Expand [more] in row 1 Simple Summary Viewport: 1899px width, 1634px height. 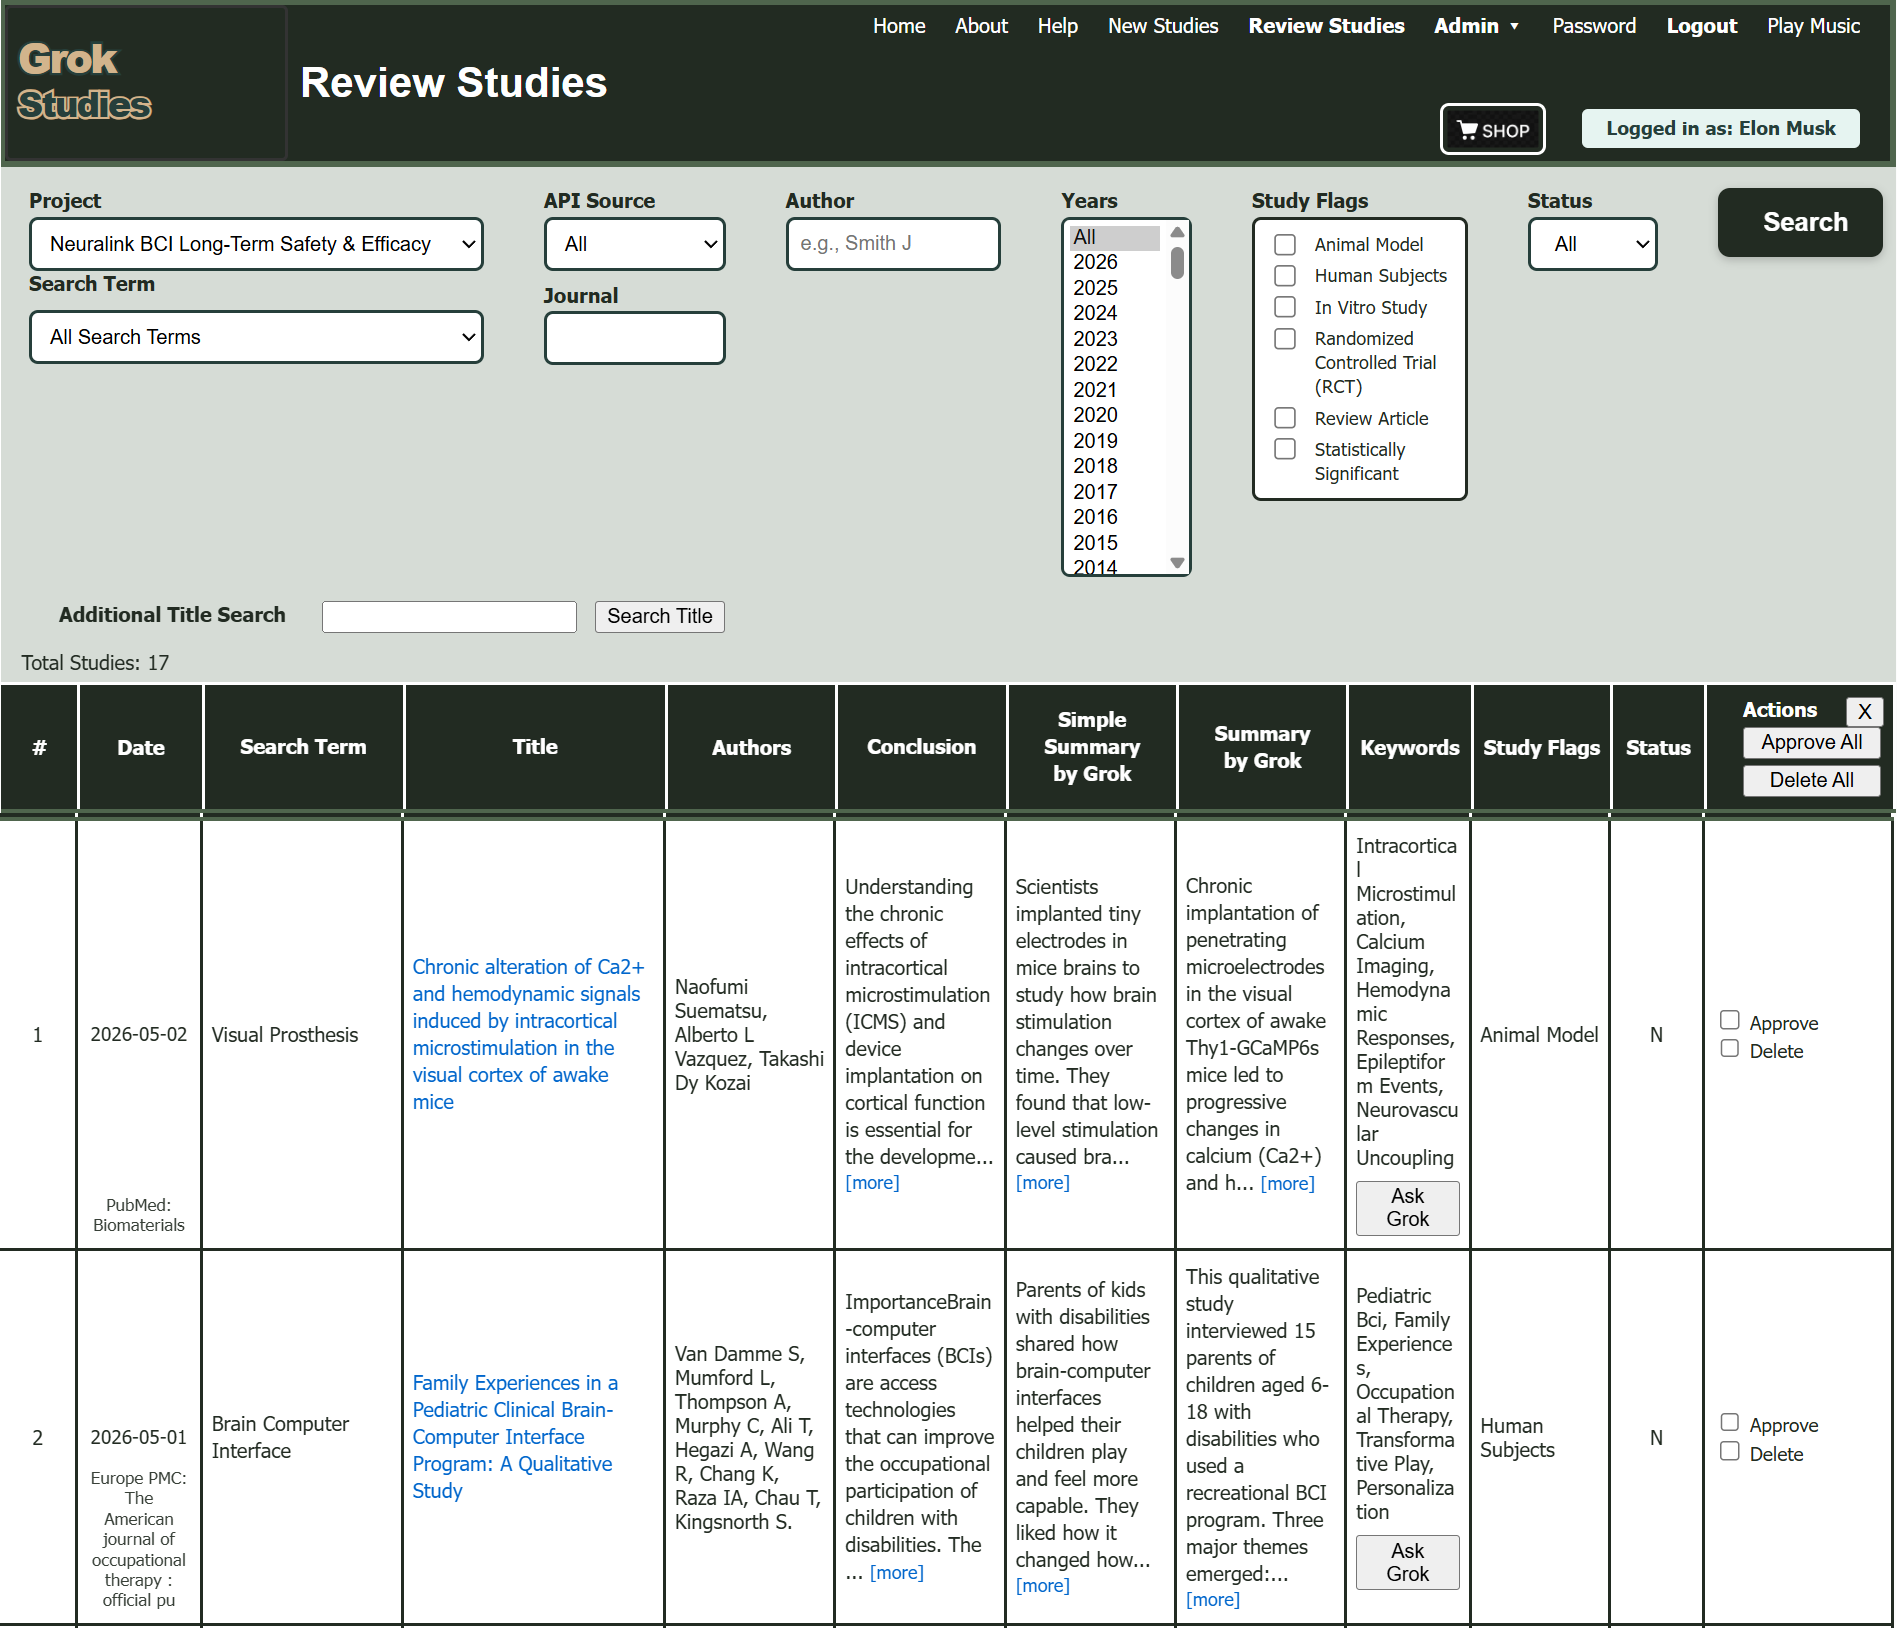pyautogui.click(x=1042, y=1183)
